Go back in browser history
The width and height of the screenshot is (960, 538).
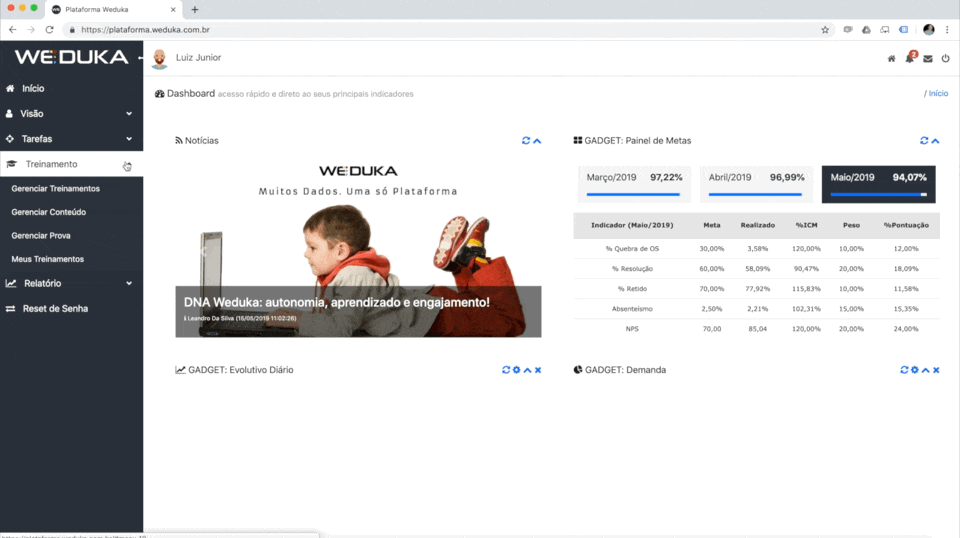12,29
